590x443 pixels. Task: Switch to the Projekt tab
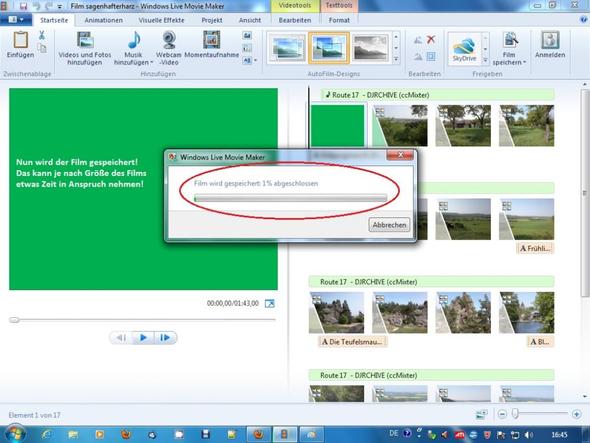[212, 20]
